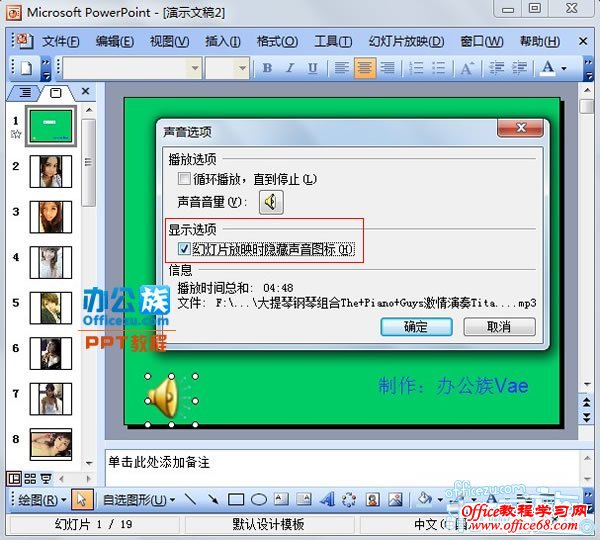The image size is (600, 540).
Task: Toggle bold formatting
Action: 267,68
